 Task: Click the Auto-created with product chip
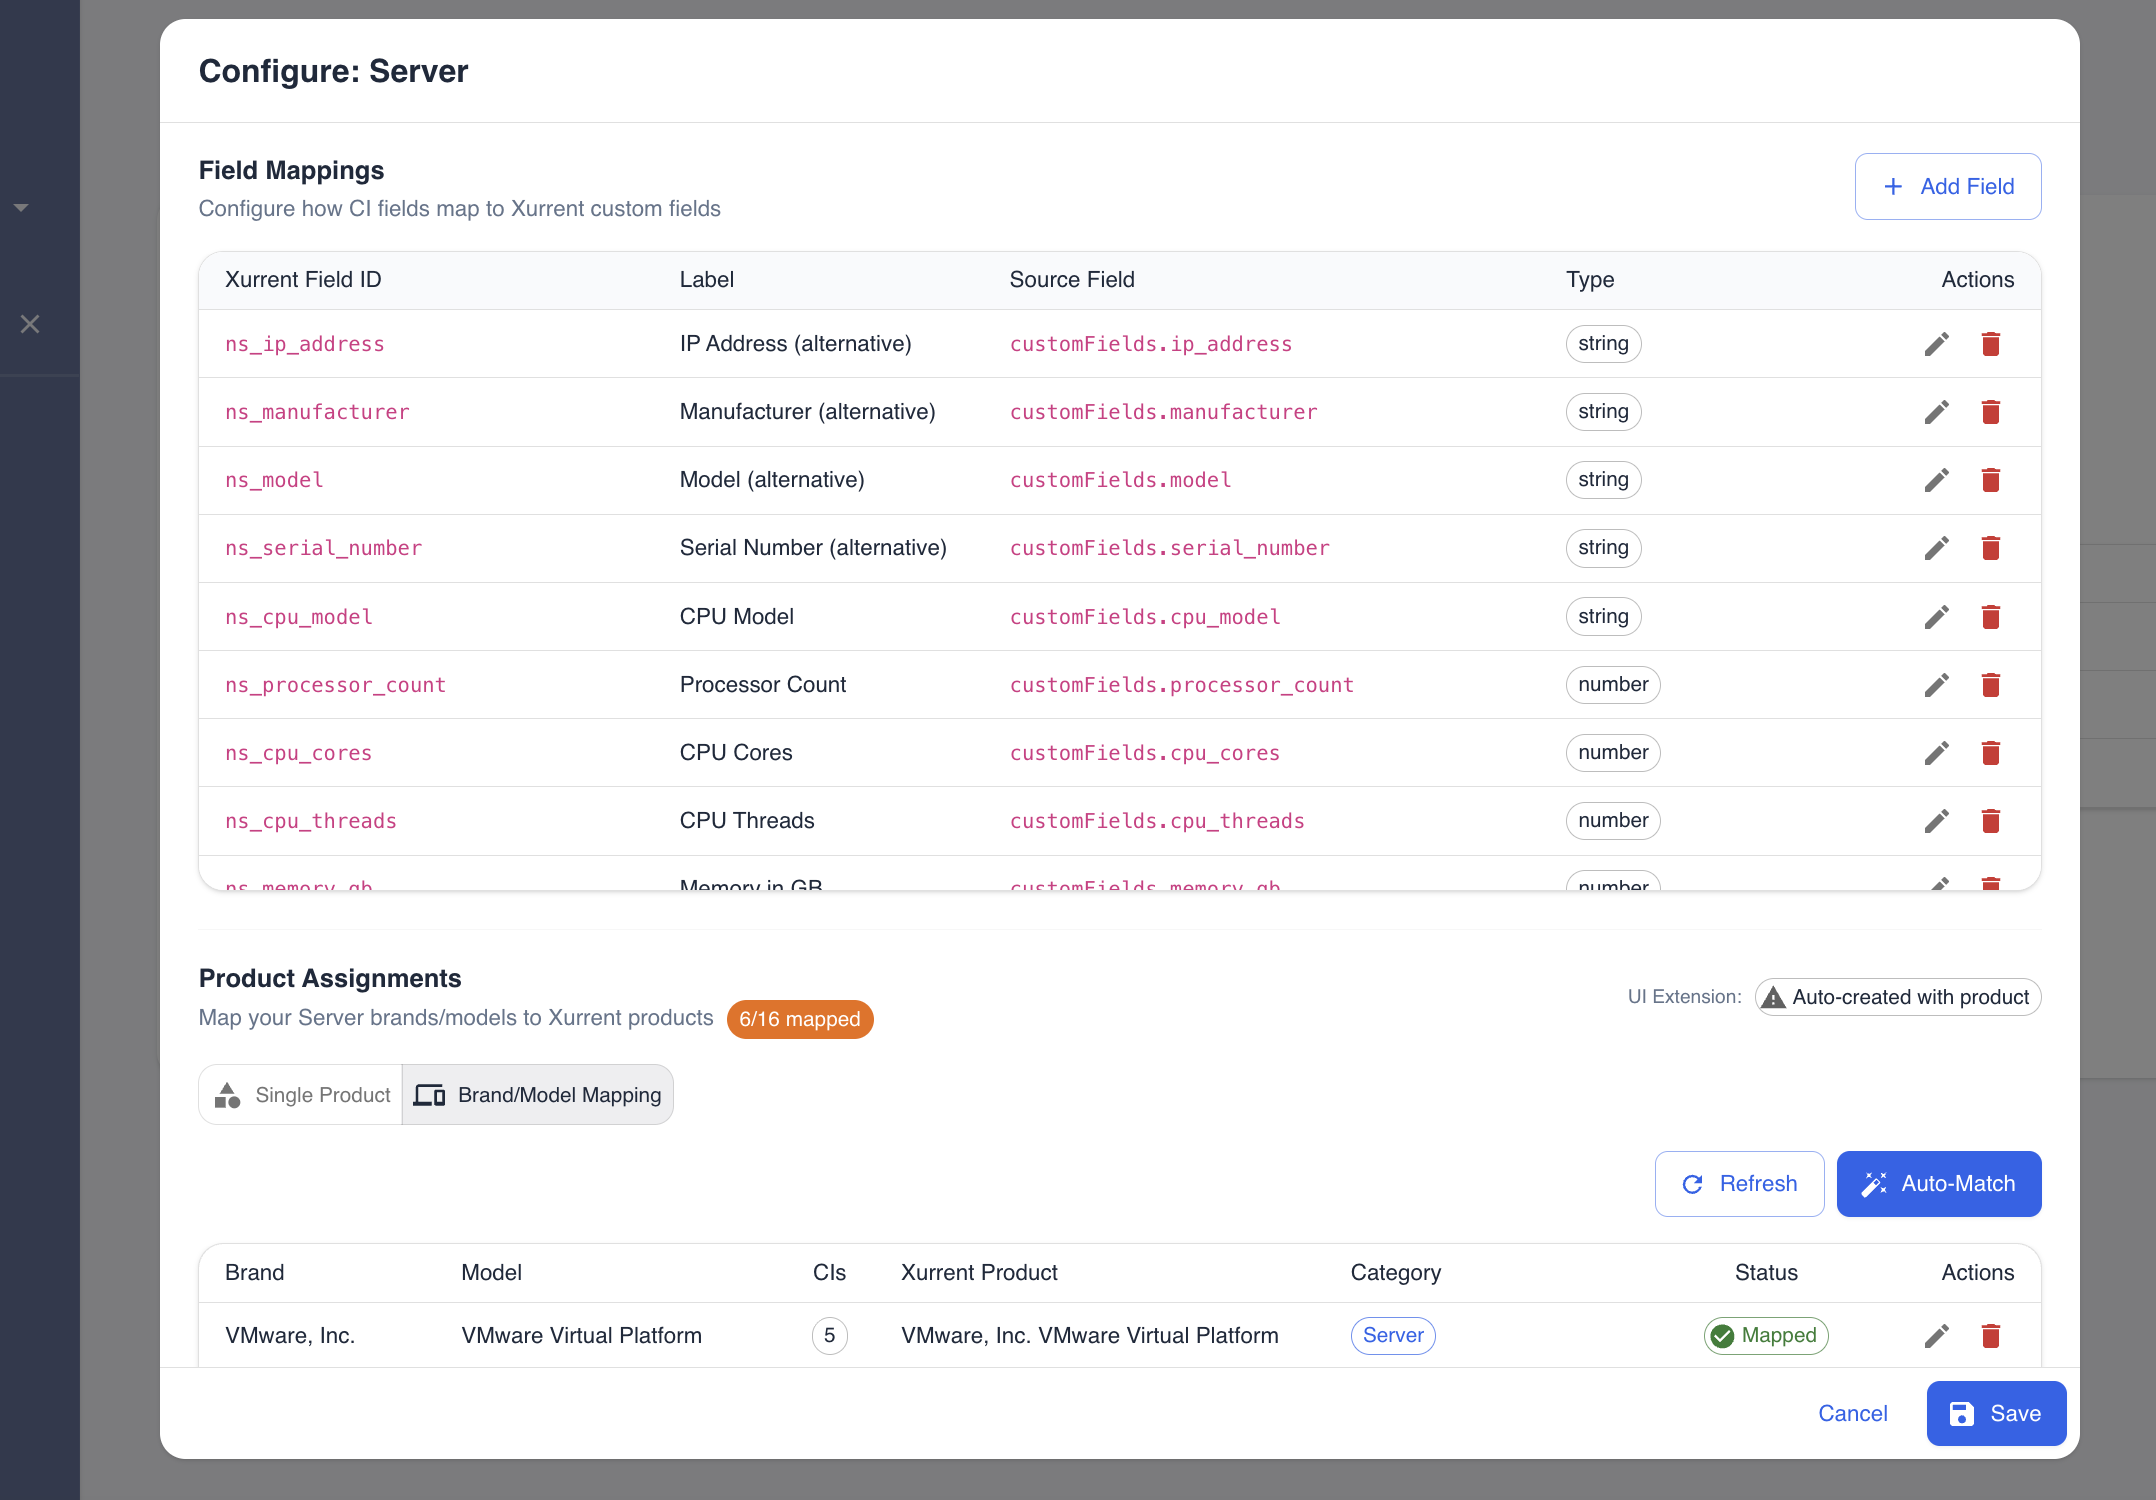[1897, 997]
